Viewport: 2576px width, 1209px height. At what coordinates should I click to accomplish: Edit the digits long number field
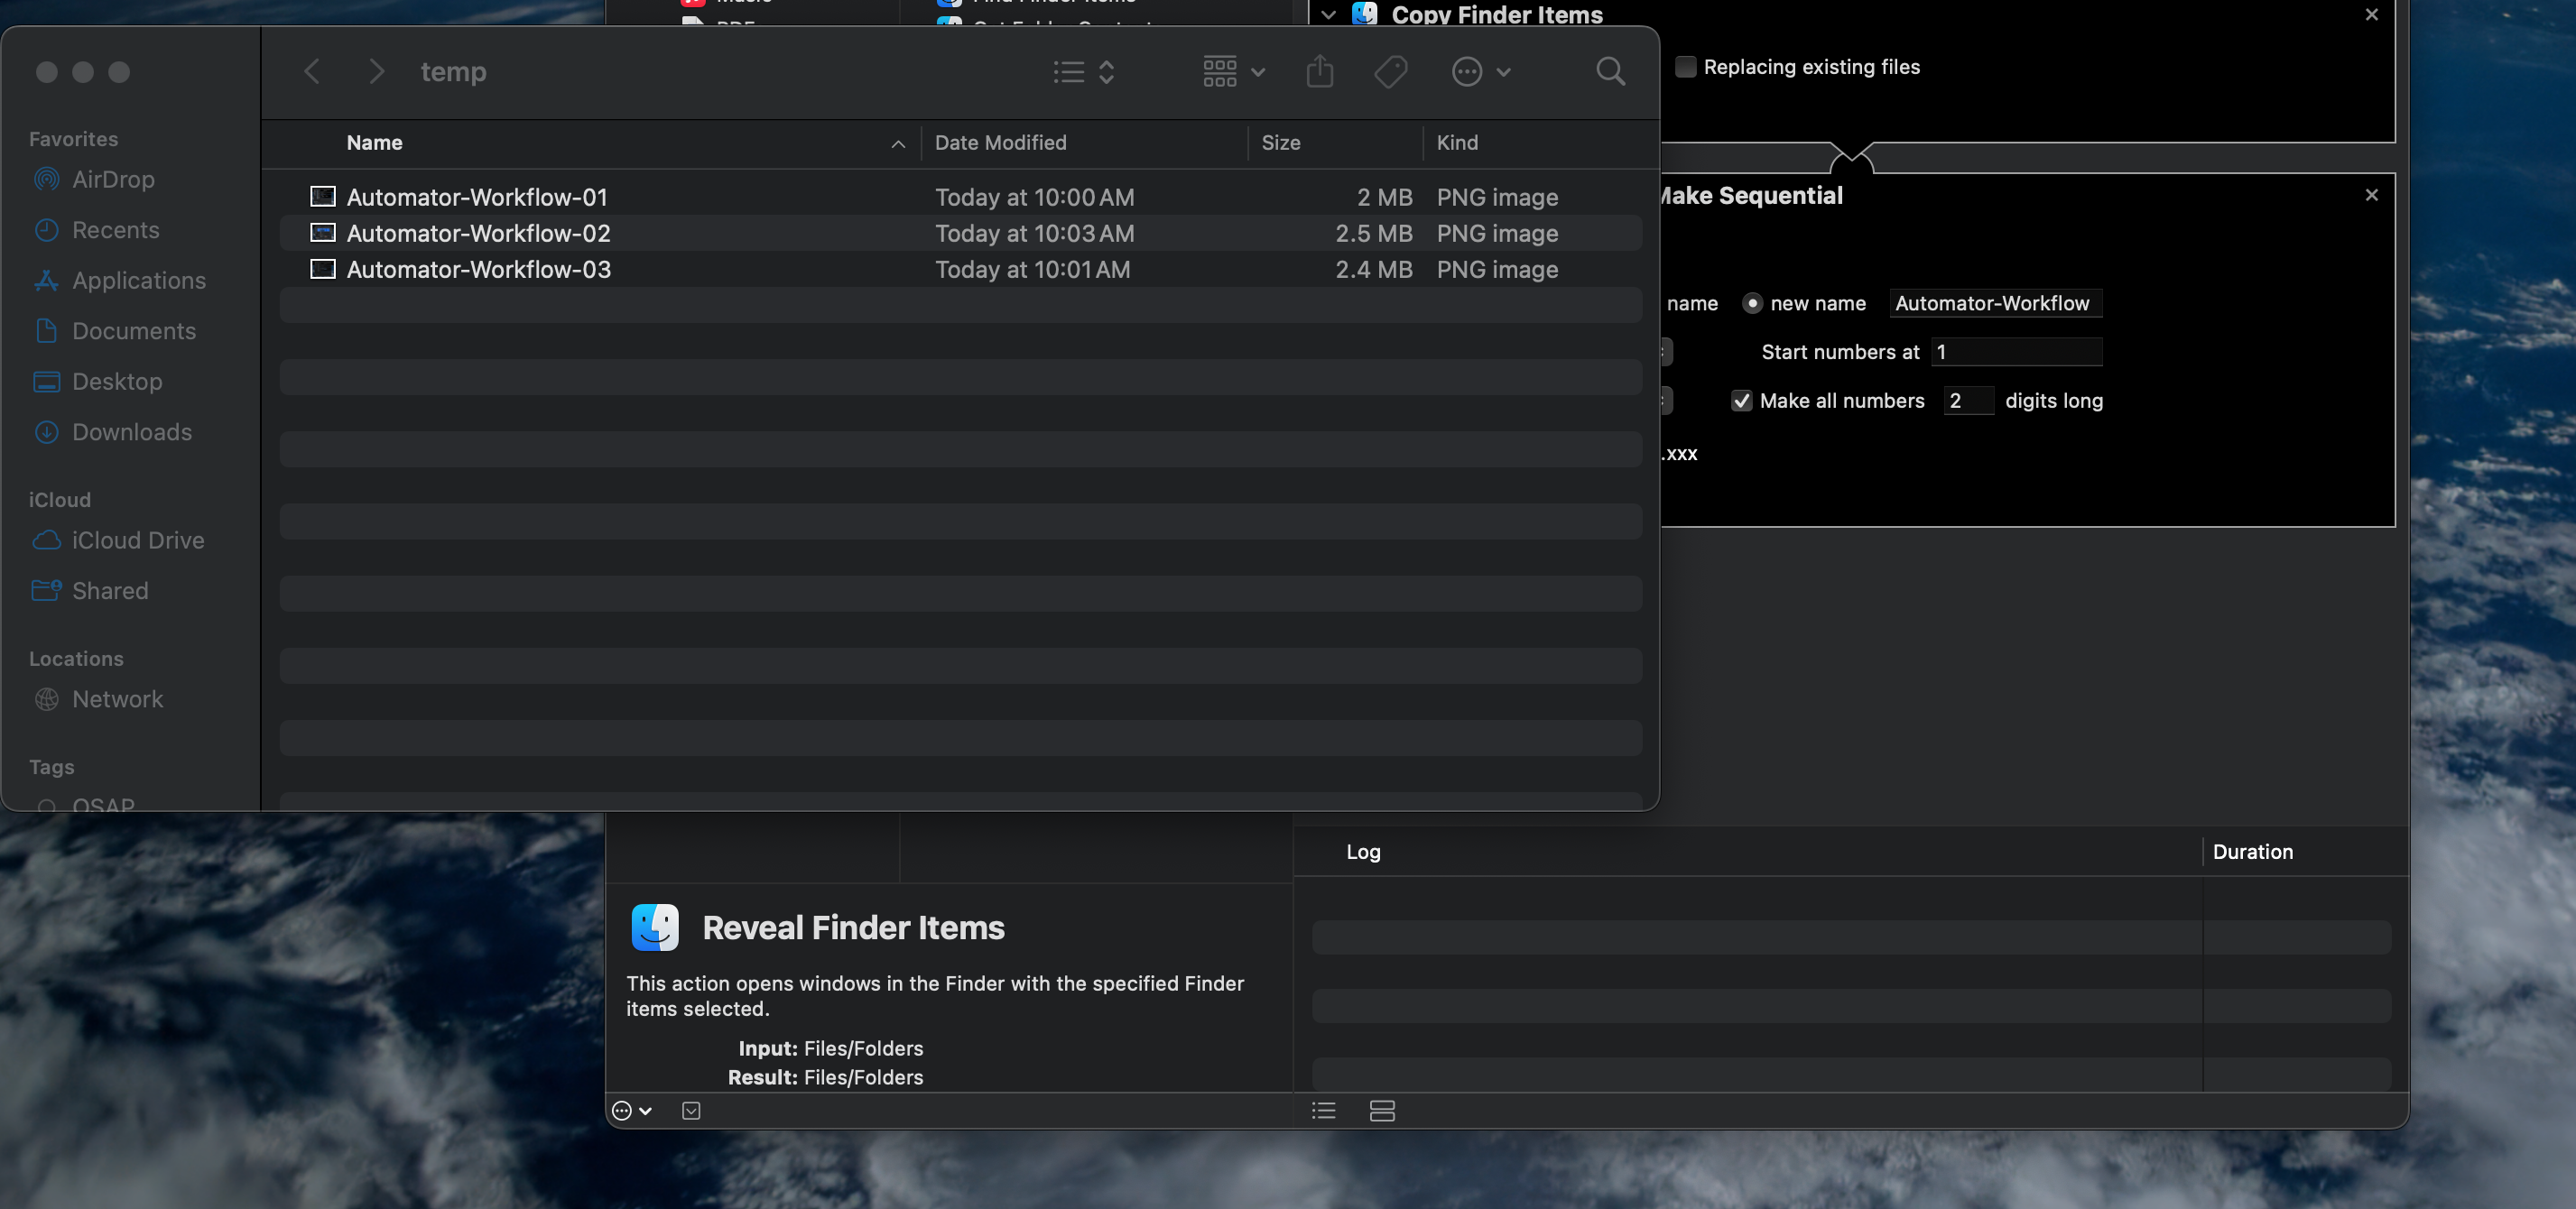pos(1968,401)
